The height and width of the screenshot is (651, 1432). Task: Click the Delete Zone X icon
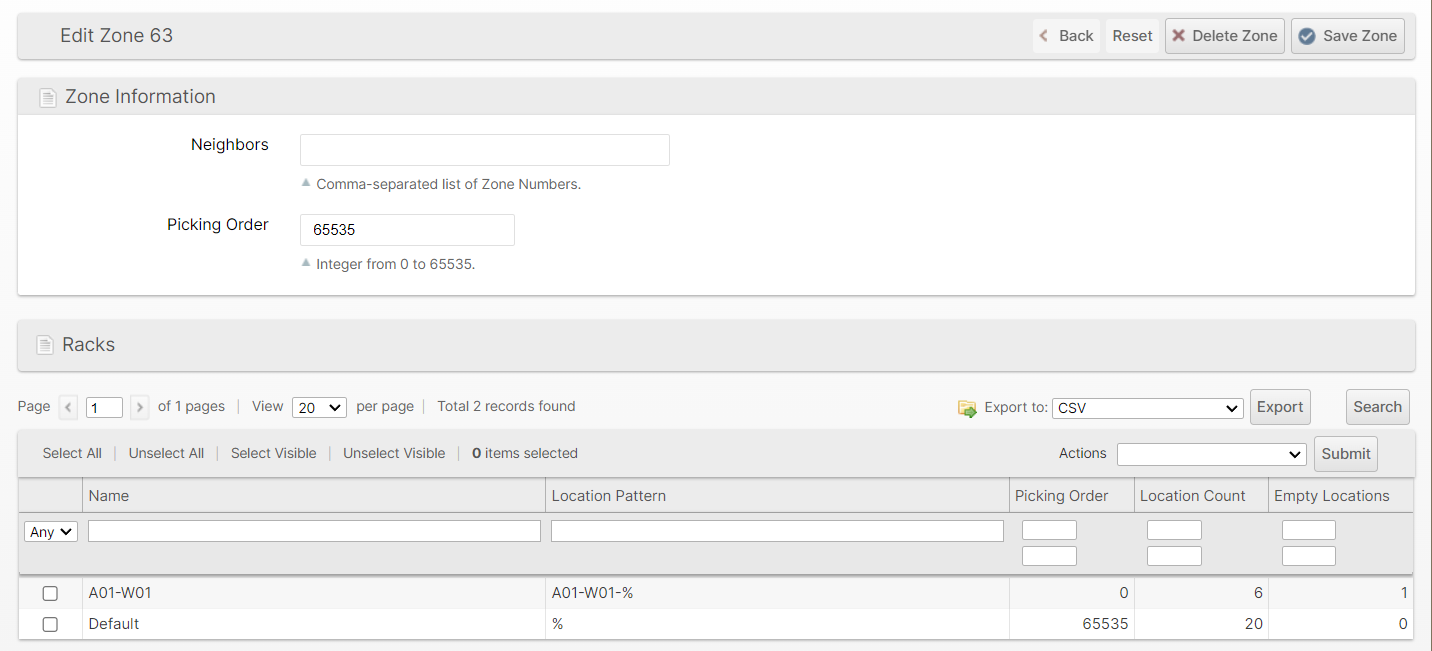1179,36
